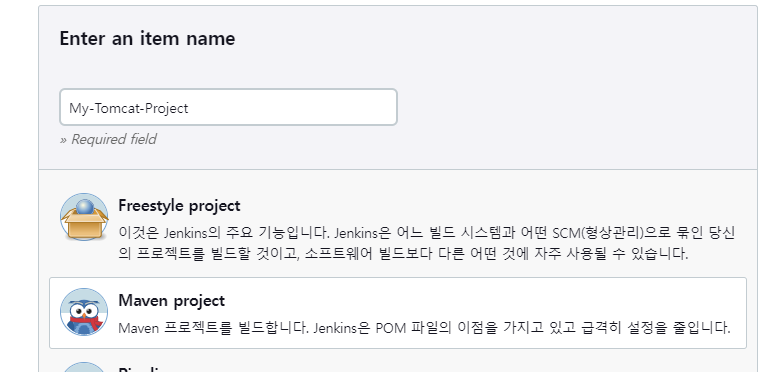Click the highlighted Maven project card
The height and width of the screenshot is (372, 768).
coord(398,313)
